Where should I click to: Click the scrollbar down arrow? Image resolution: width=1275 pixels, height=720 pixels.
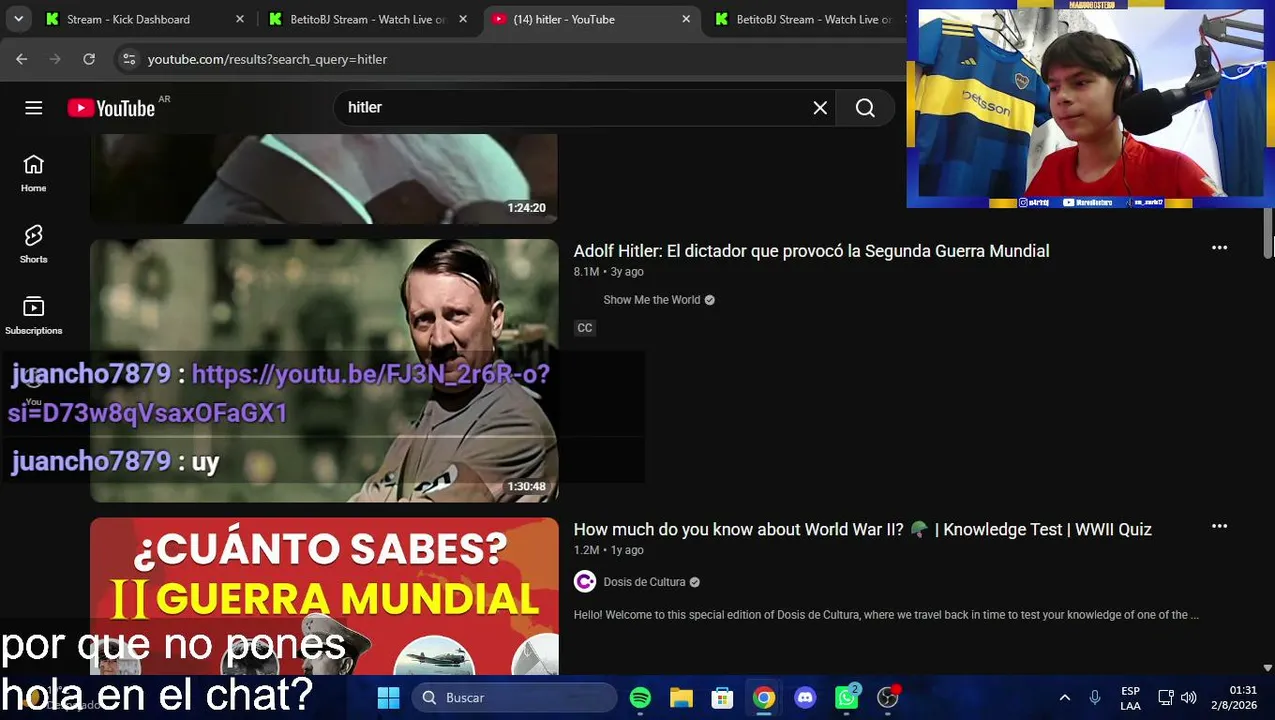click(x=1268, y=667)
